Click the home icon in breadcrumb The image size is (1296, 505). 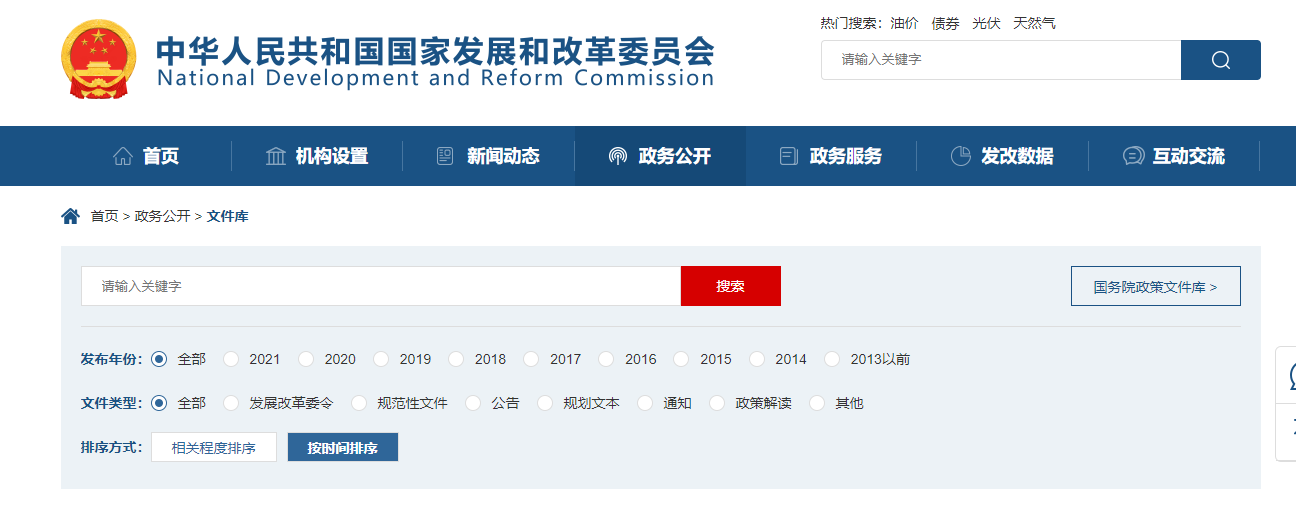point(70,216)
